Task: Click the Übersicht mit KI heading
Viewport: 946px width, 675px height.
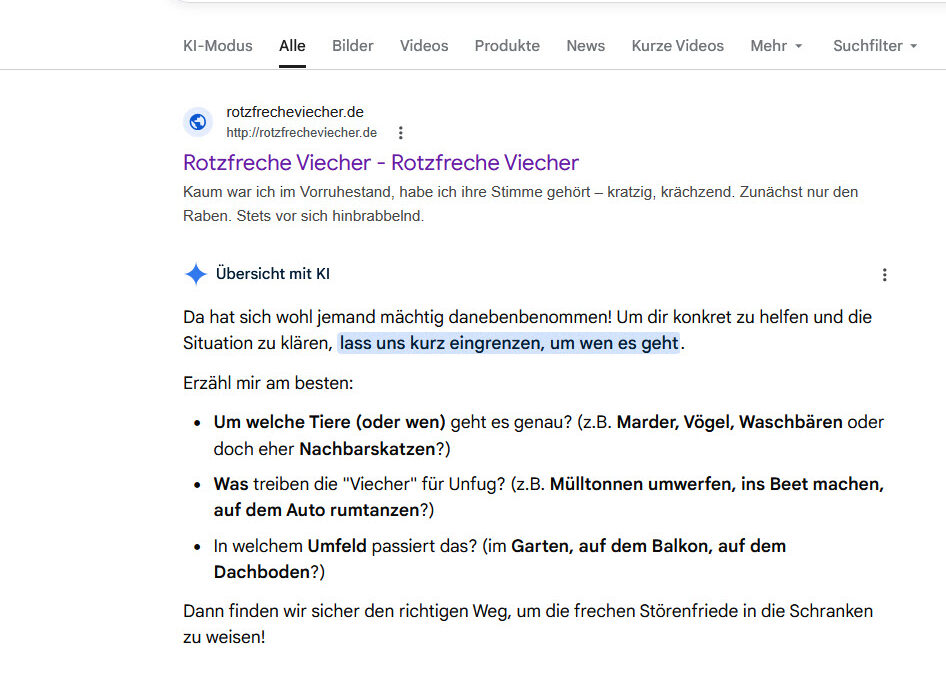Action: 273,274
